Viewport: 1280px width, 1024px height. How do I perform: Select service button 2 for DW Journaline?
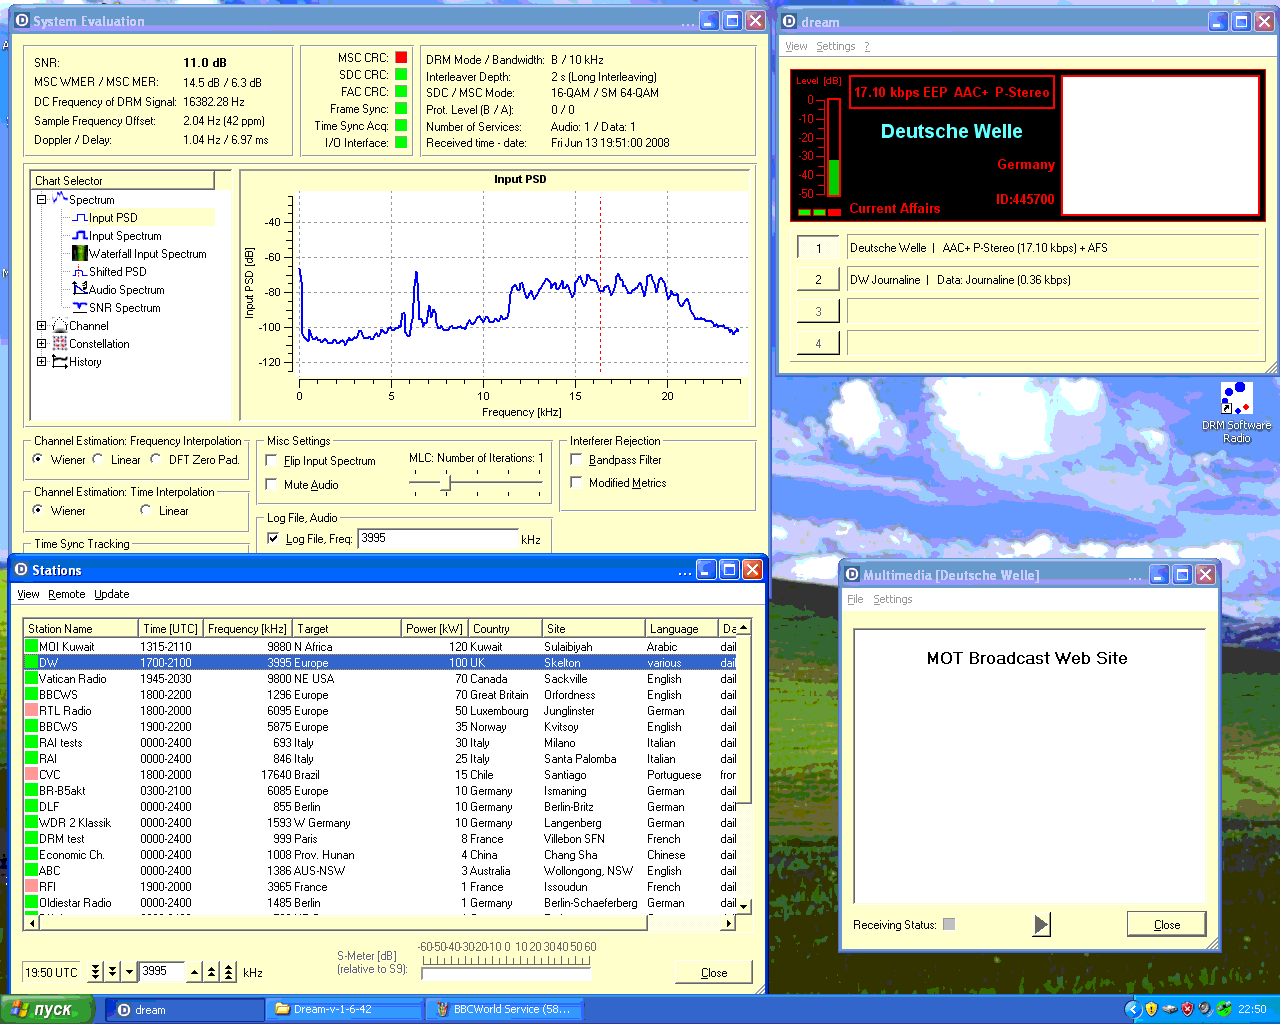(x=818, y=280)
